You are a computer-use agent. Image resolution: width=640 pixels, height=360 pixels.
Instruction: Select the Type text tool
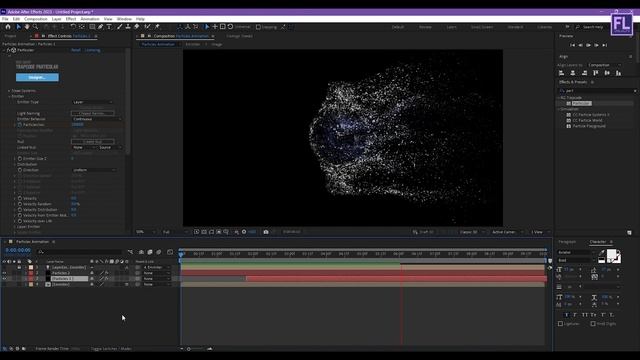109,27
